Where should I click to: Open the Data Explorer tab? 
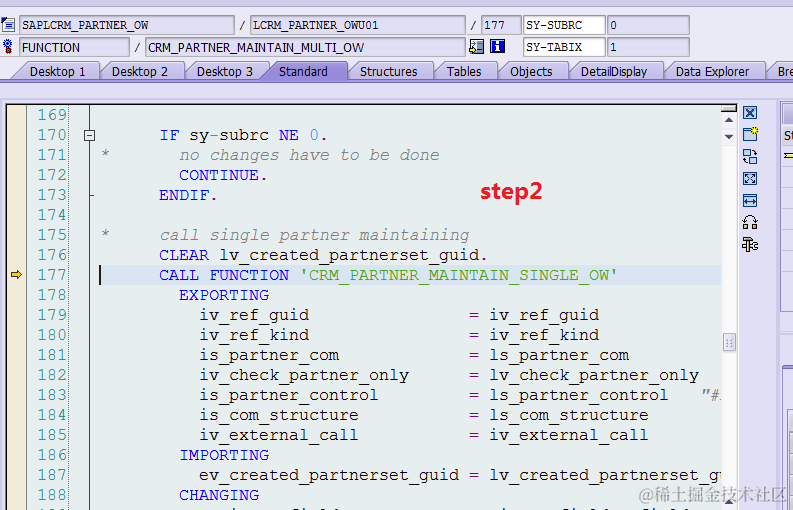coord(712,71)
